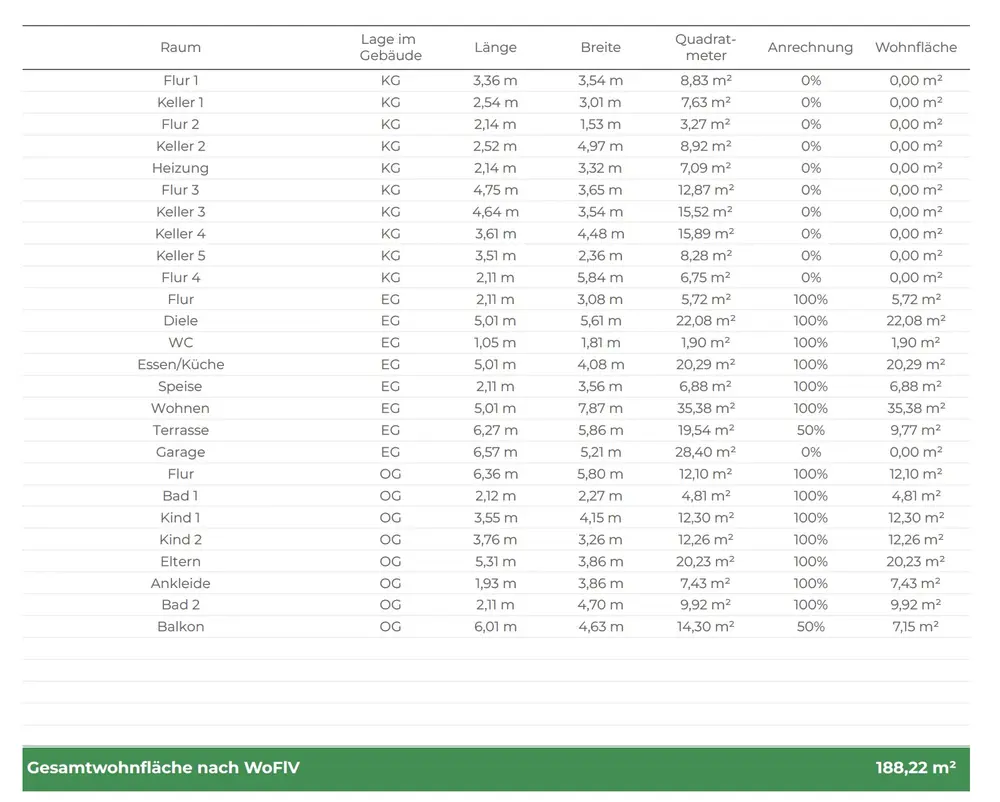1000x802 pixels.
Task: Select the Länge column header
Action: [x=495, y=47]
